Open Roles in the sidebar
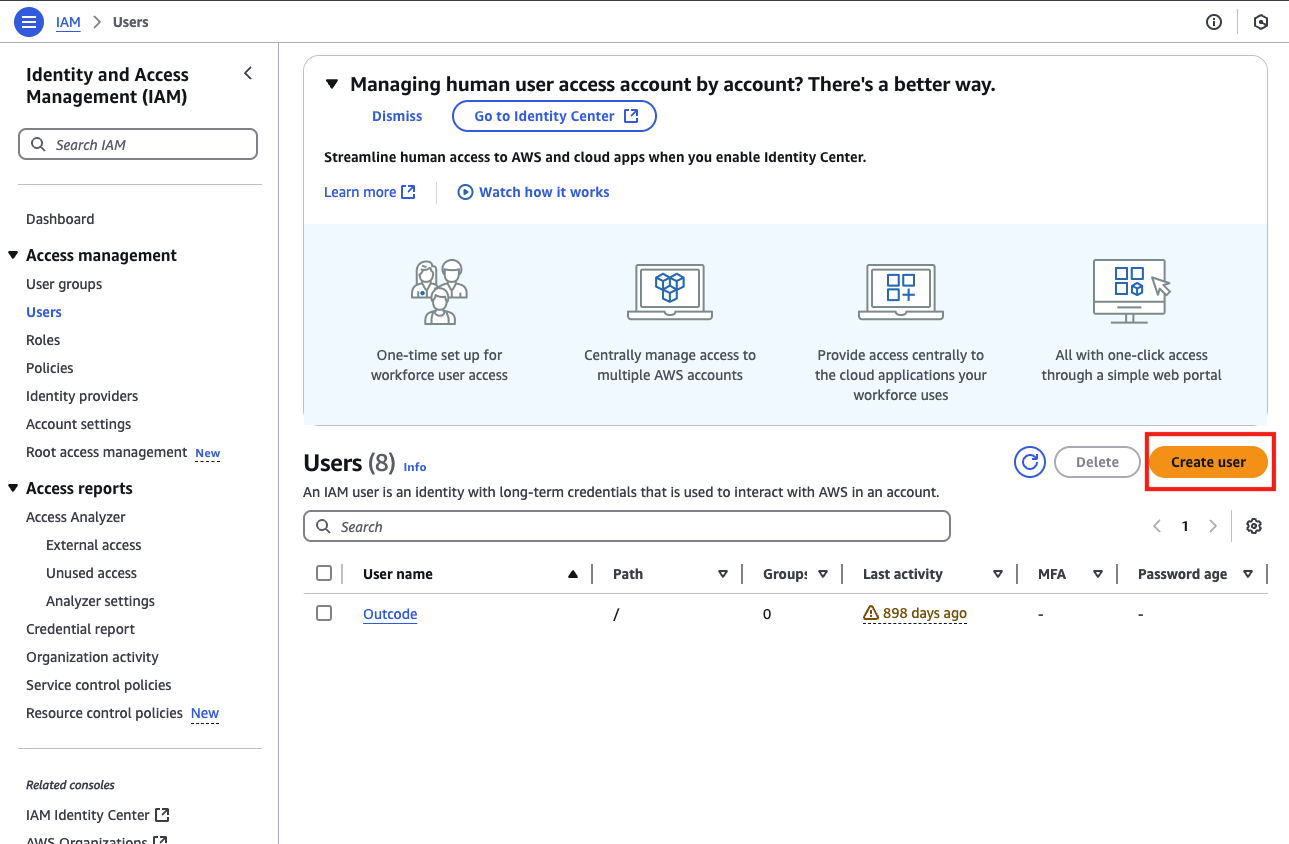 pyautogui.click(x=43, y=340)
